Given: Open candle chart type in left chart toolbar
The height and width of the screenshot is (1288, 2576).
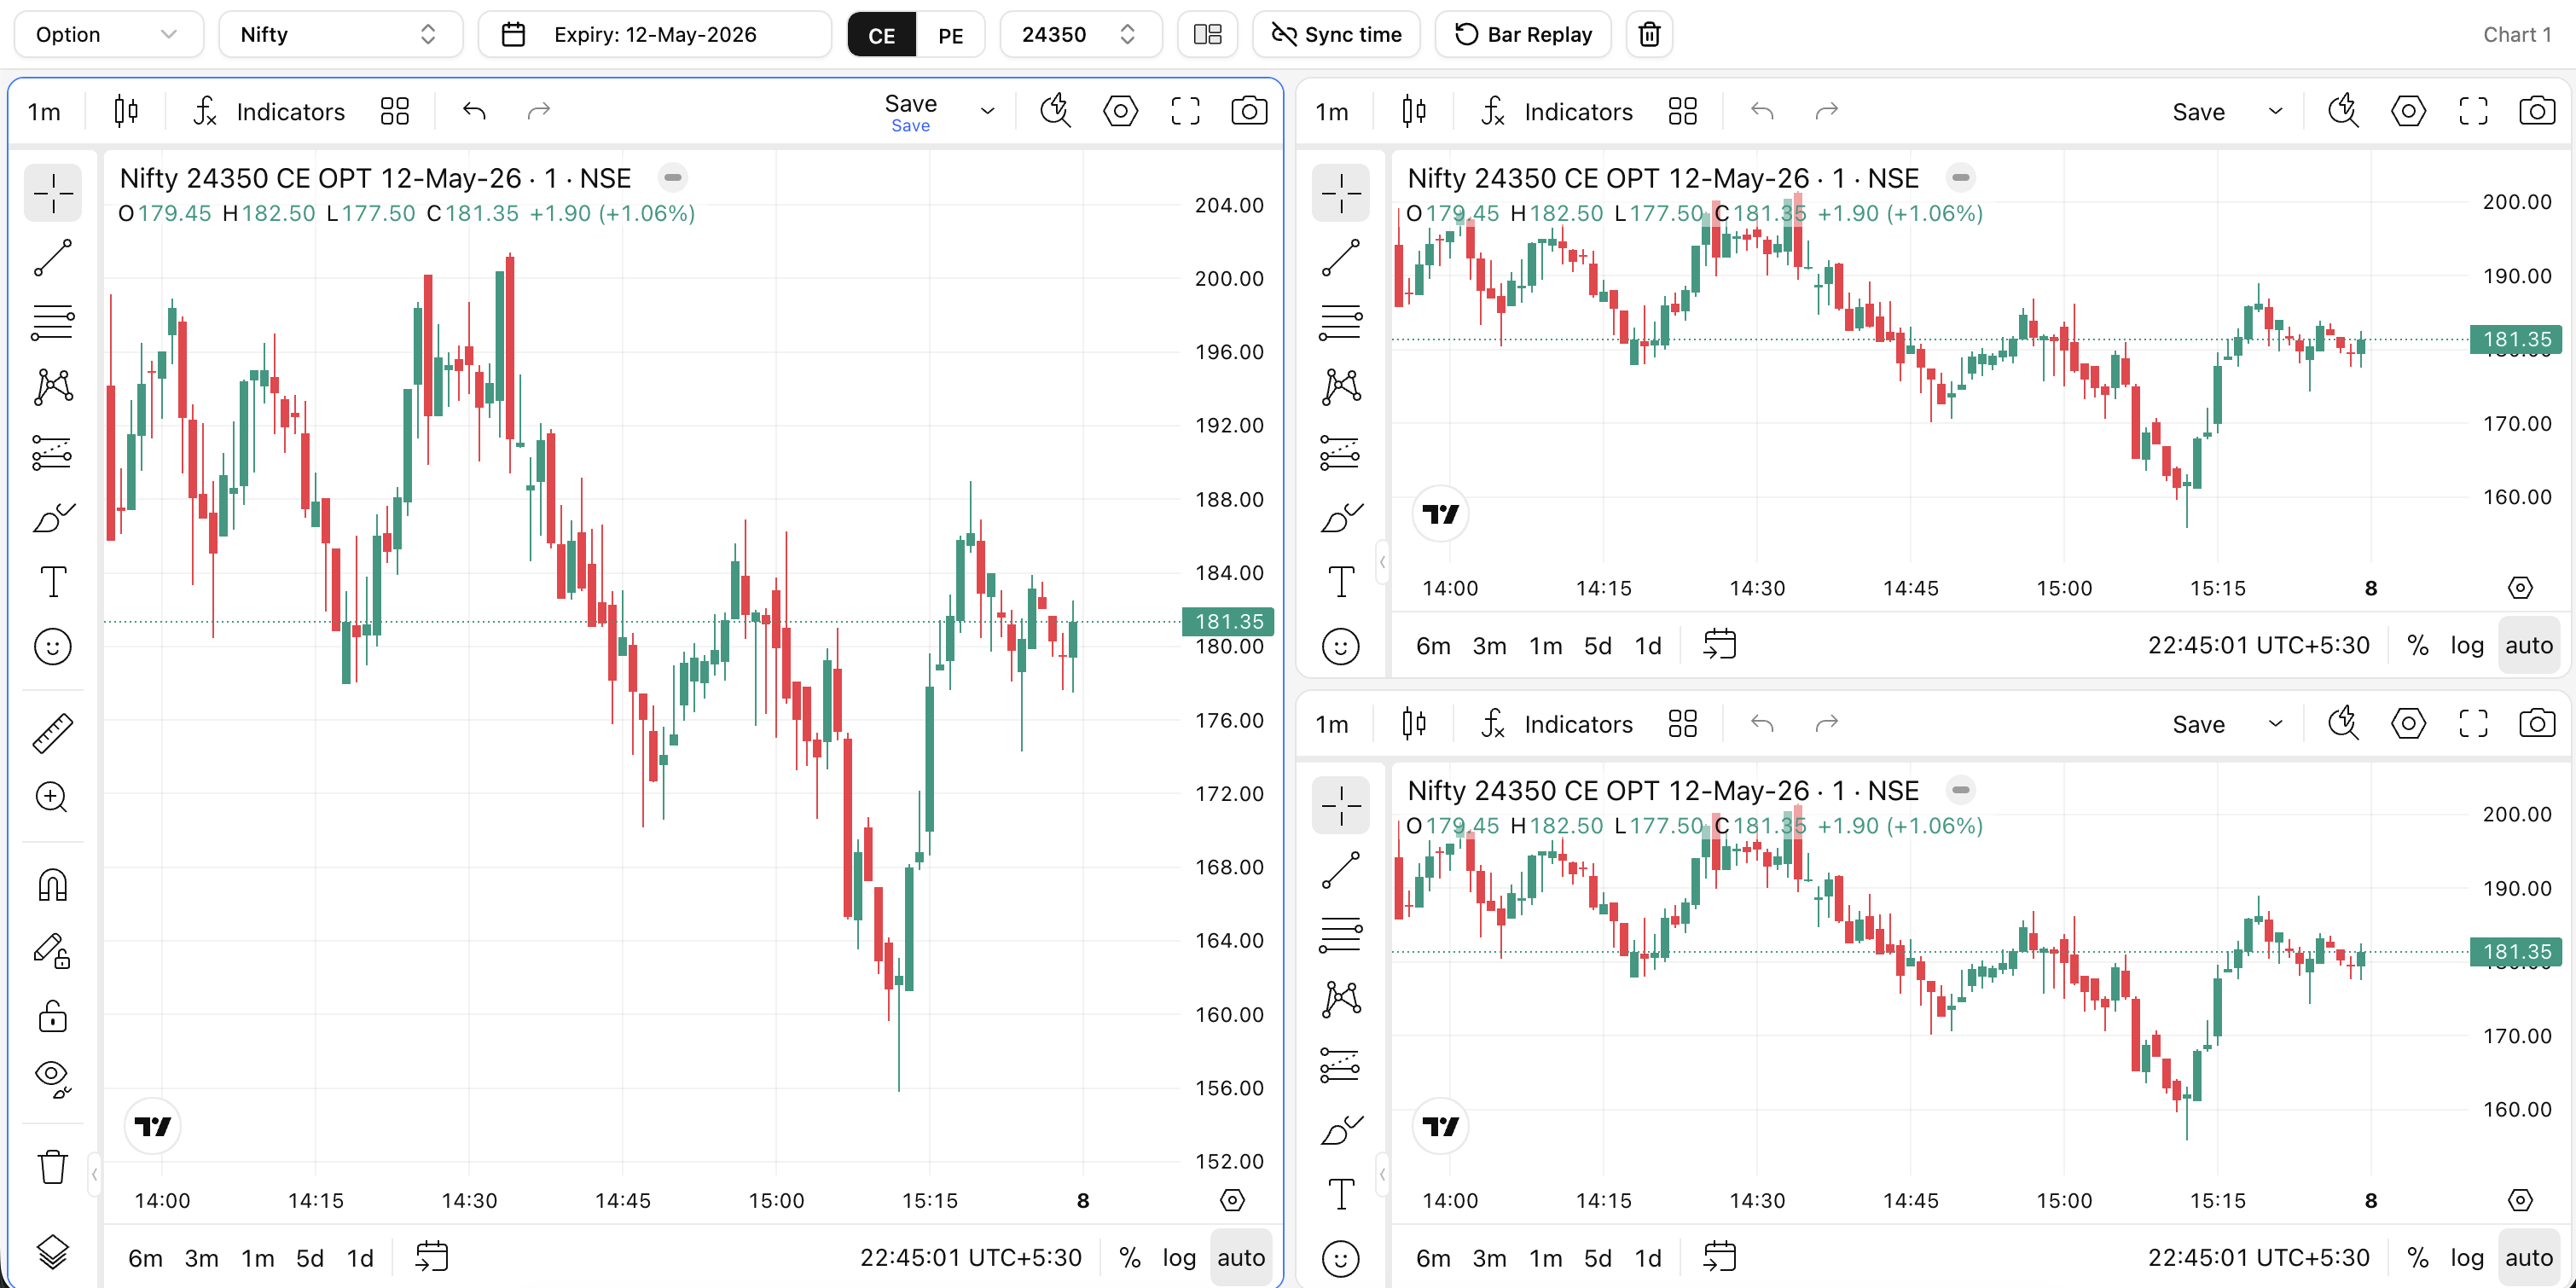Looking at the screenshot, I should click(126, 111).
